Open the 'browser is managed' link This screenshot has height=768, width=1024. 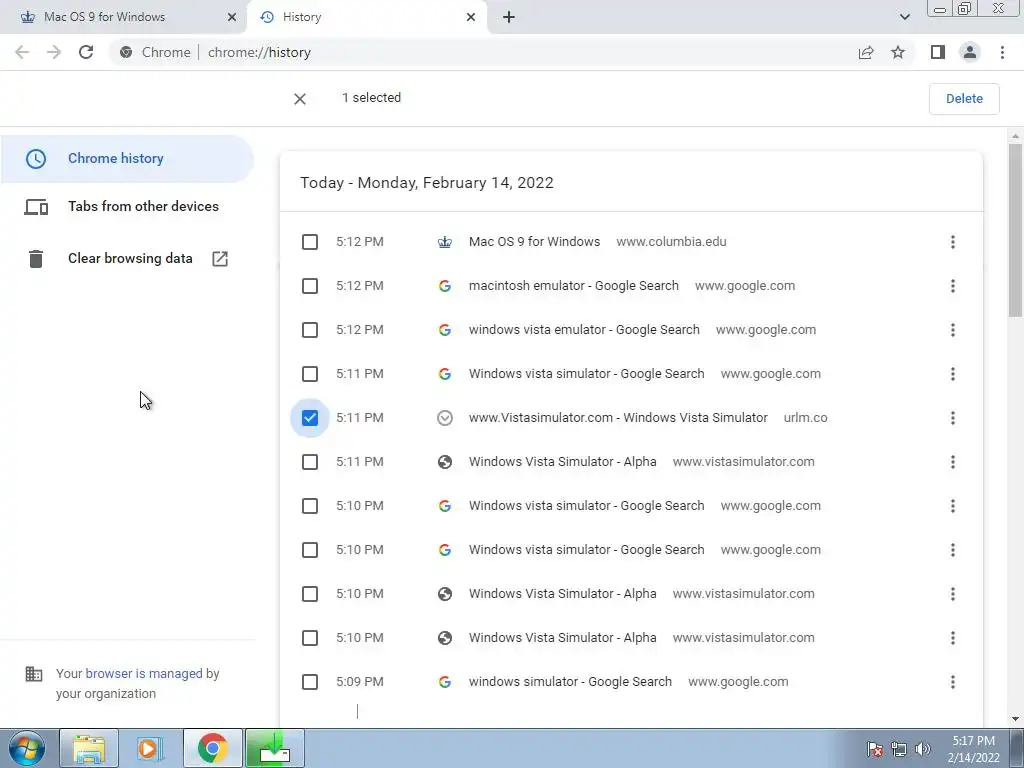[x=144, y=674]
